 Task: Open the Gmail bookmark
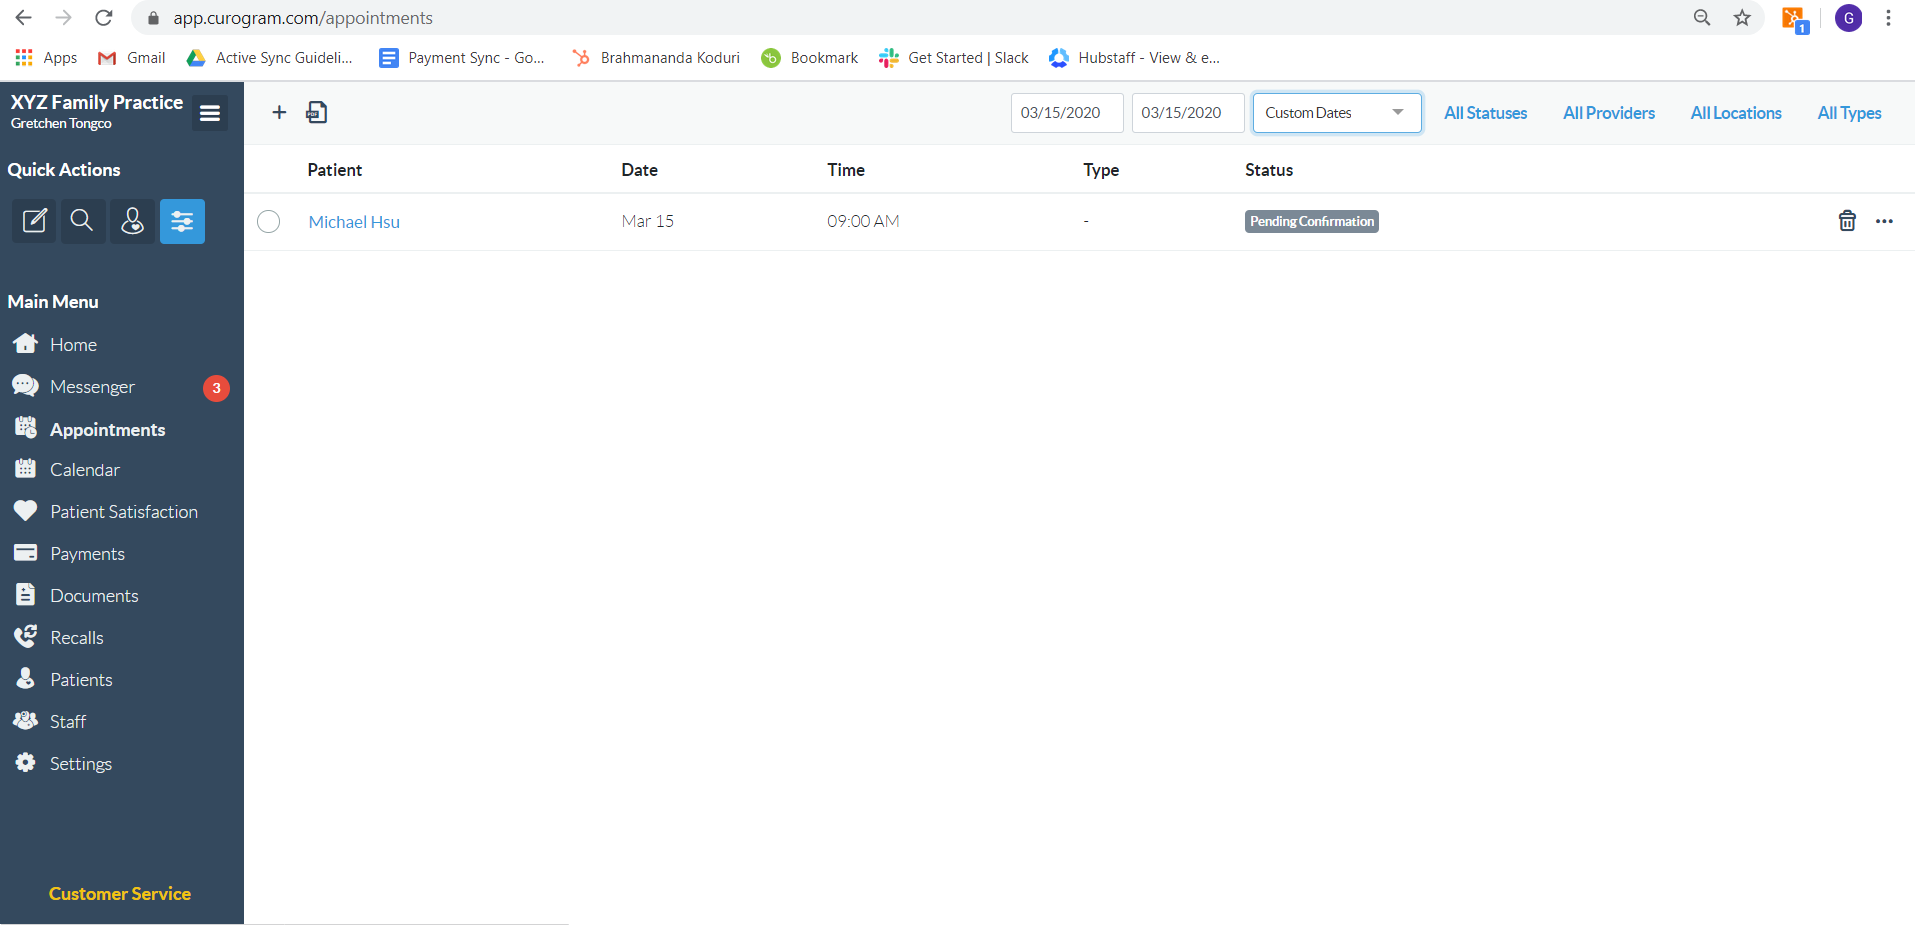pyautogui.click(x=132, y=58)
